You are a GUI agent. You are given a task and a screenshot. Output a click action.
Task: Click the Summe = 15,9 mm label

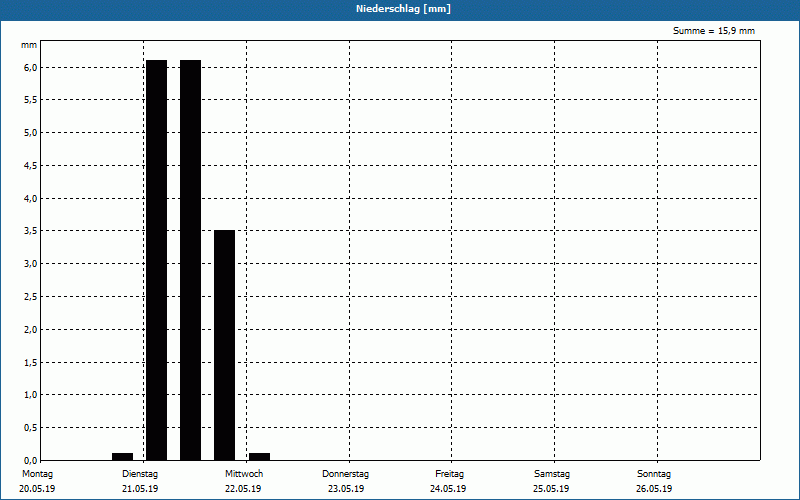(x=714, y=31)
